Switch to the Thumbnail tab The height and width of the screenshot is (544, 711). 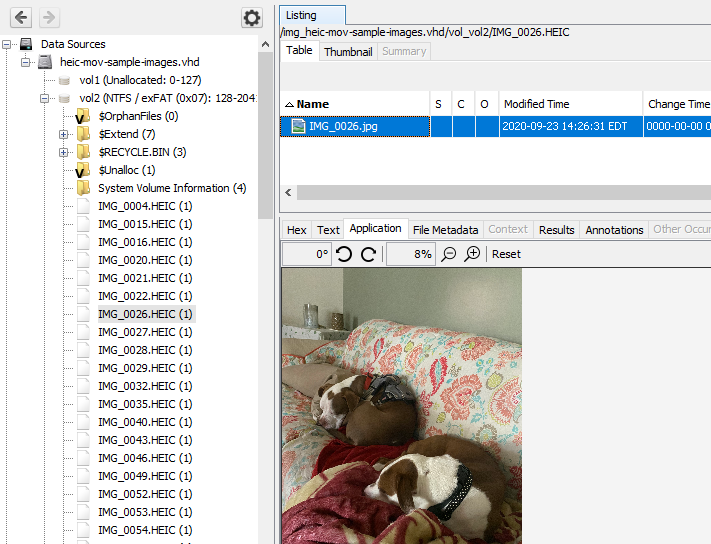click(347, 51)
